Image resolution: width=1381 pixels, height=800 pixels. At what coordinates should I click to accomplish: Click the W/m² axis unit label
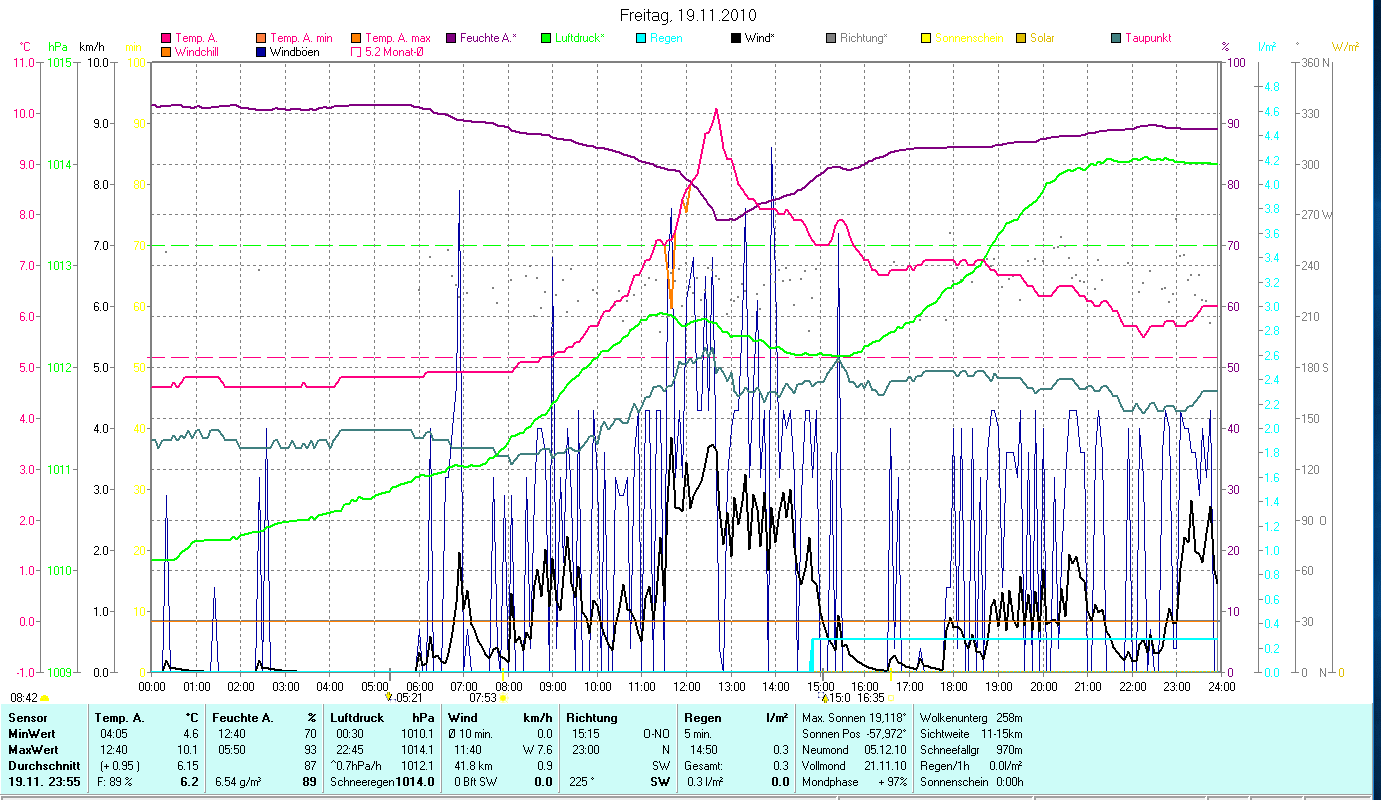(1345, 47)
